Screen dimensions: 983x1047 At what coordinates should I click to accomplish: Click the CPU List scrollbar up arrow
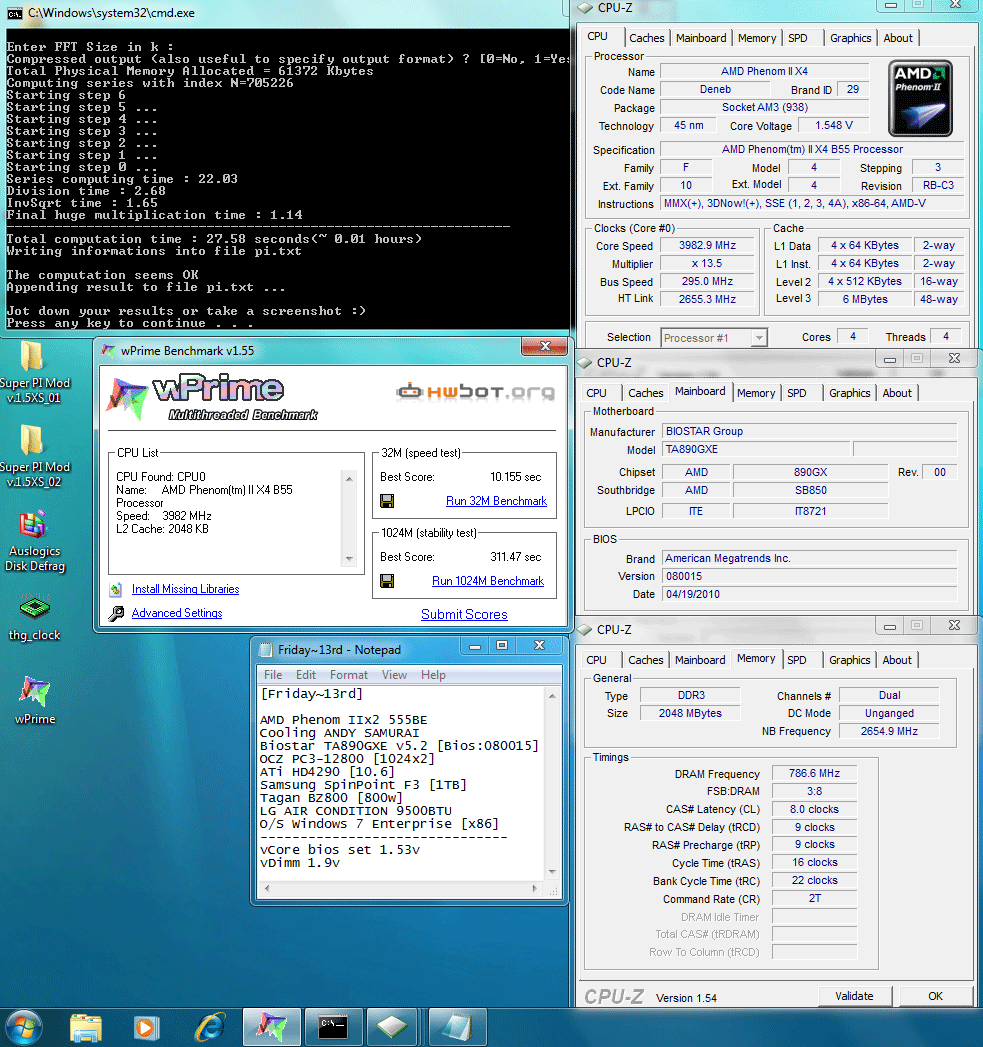[x=349, y=478]
